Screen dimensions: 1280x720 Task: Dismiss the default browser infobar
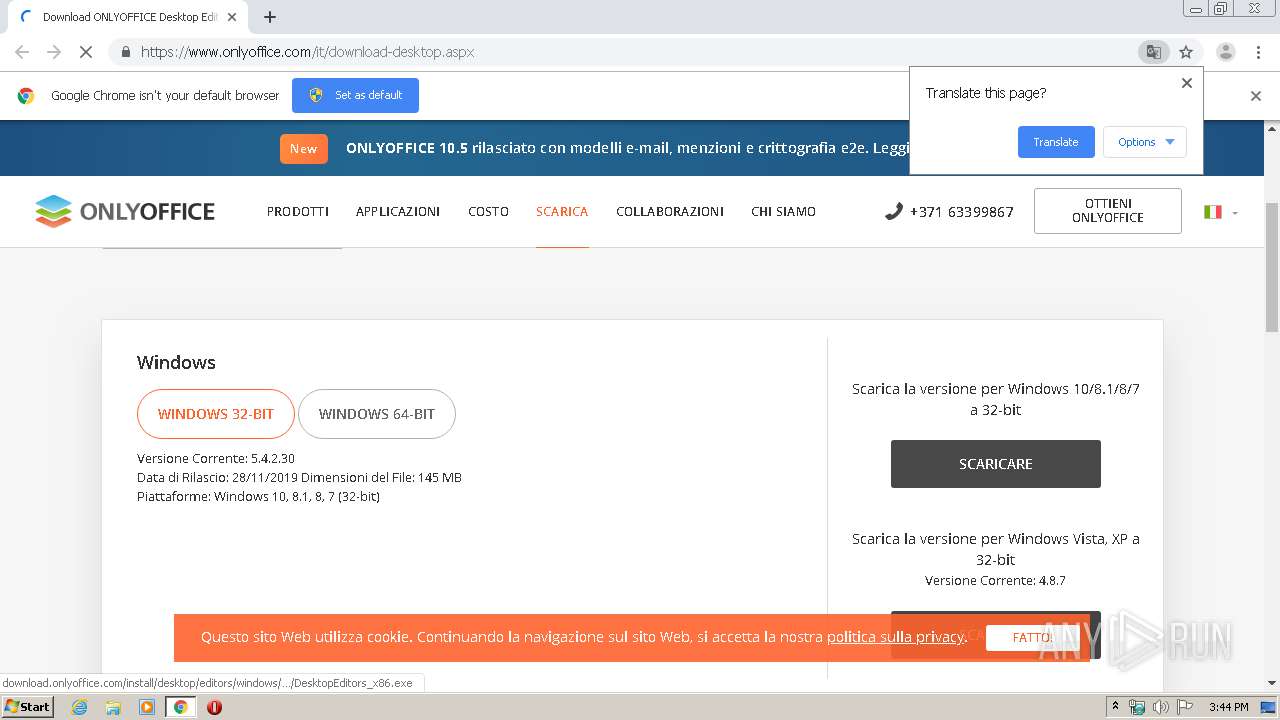(1256, 96)
